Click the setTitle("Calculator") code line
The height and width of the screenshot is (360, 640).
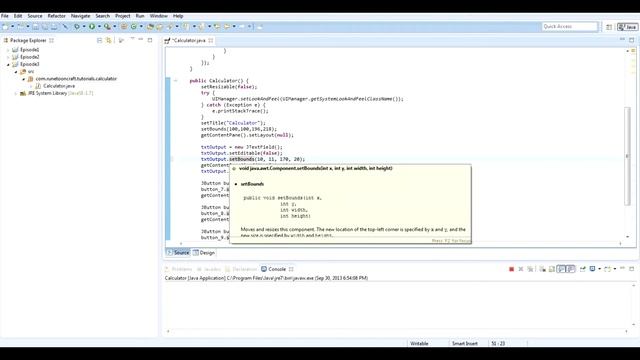pyautogui.click(x=233, y=123)
